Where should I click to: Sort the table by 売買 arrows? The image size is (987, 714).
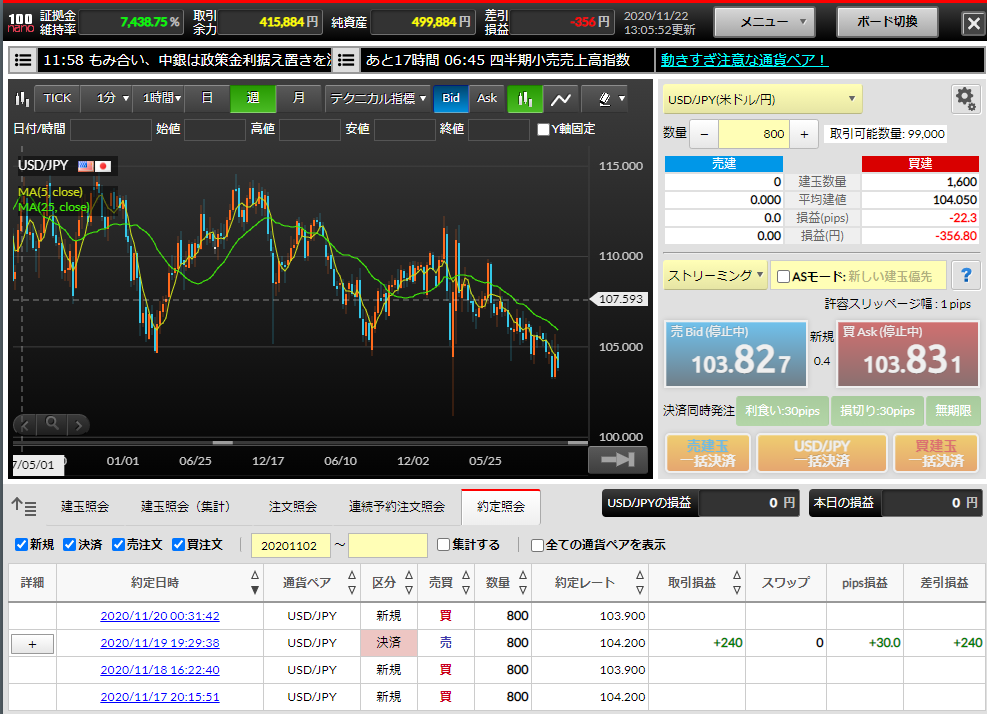click(466, 582)
